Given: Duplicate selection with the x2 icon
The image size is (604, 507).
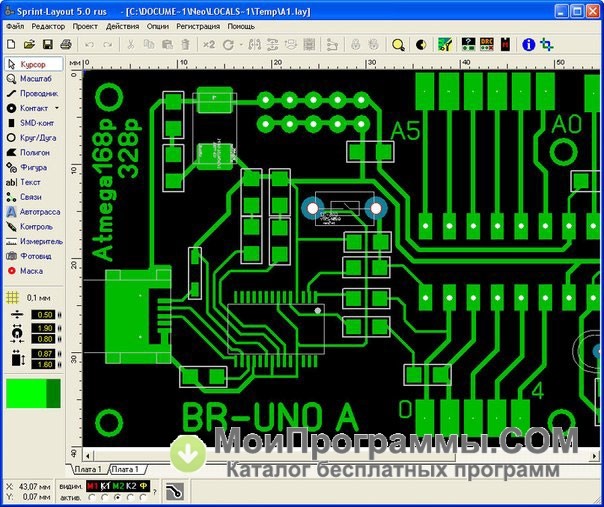Looking at the screenshot, I should point(209,45).
